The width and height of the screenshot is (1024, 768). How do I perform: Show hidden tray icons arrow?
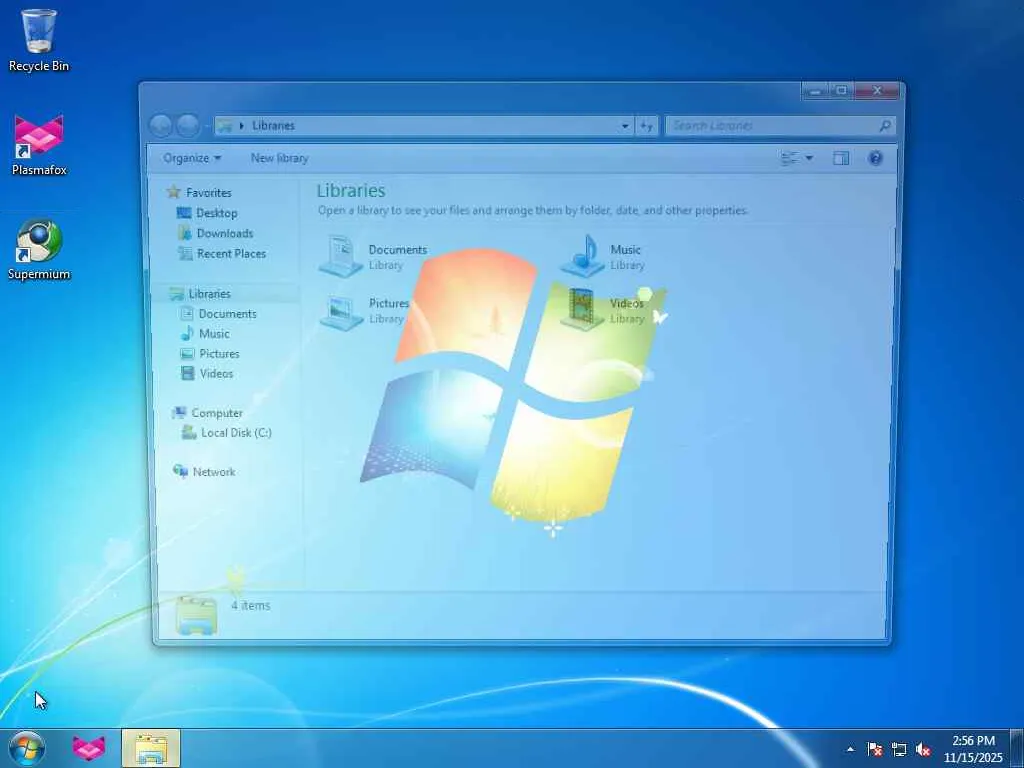[x=850, y=749]
